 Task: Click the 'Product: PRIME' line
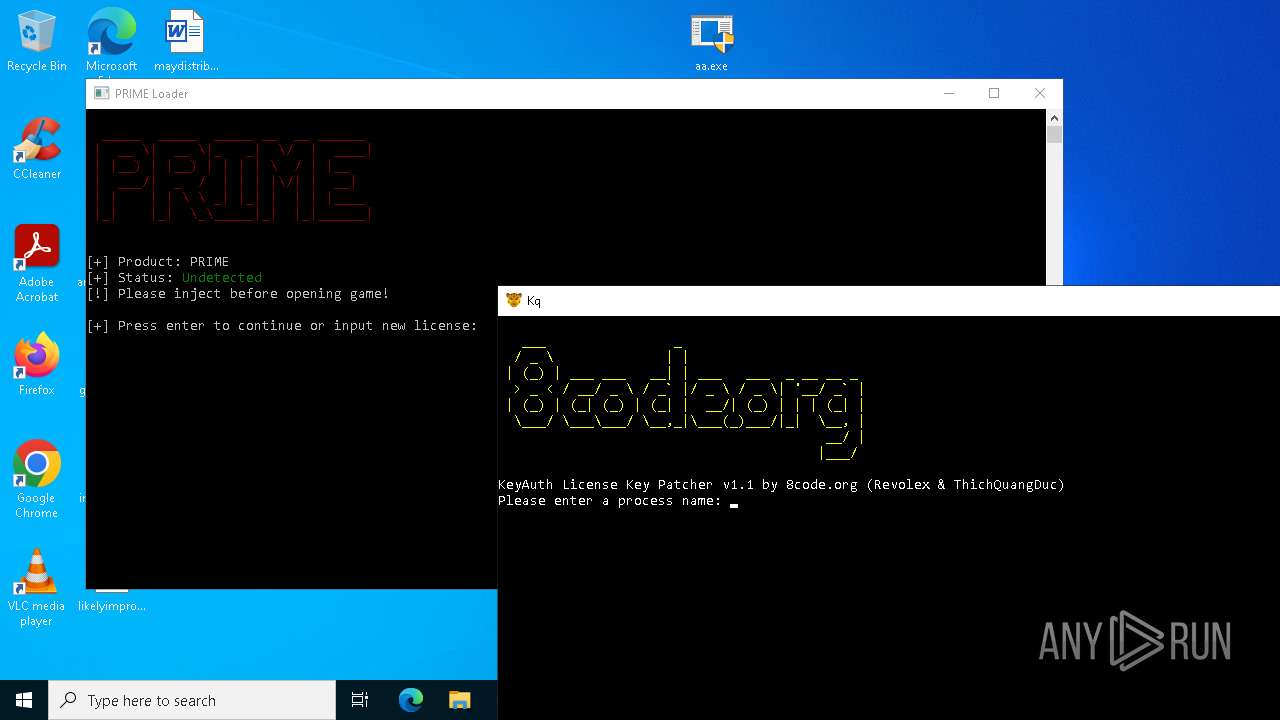click(158, 261)
